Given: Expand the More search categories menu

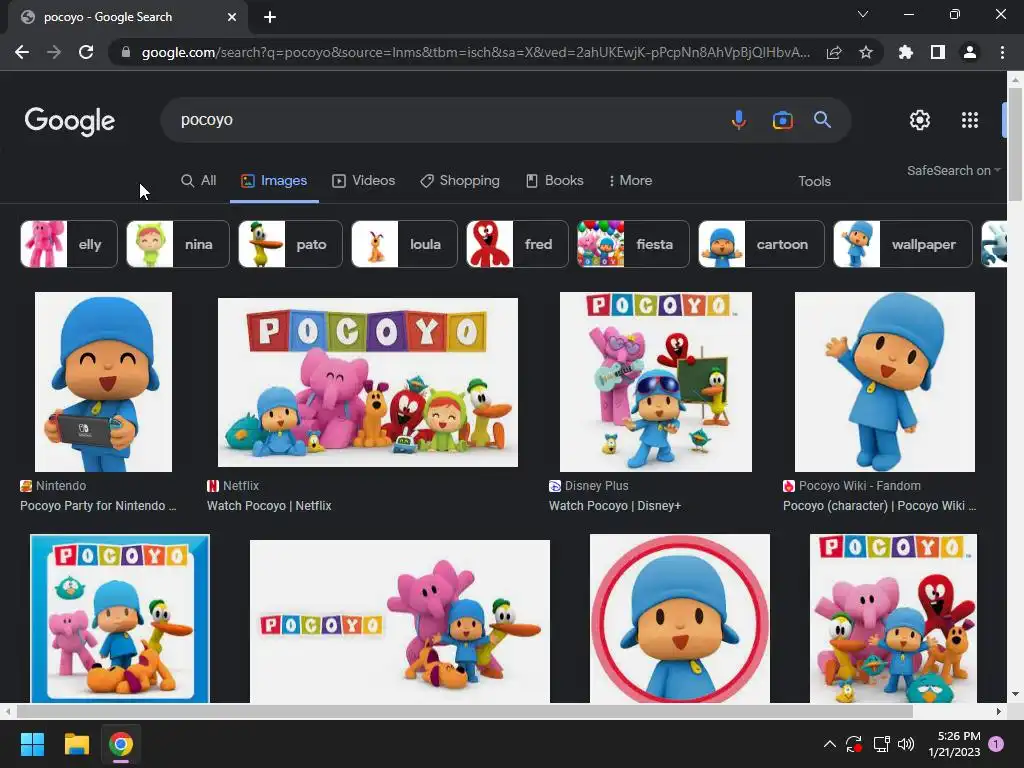Looking at the screenshot, I should [x=630, y=181].
